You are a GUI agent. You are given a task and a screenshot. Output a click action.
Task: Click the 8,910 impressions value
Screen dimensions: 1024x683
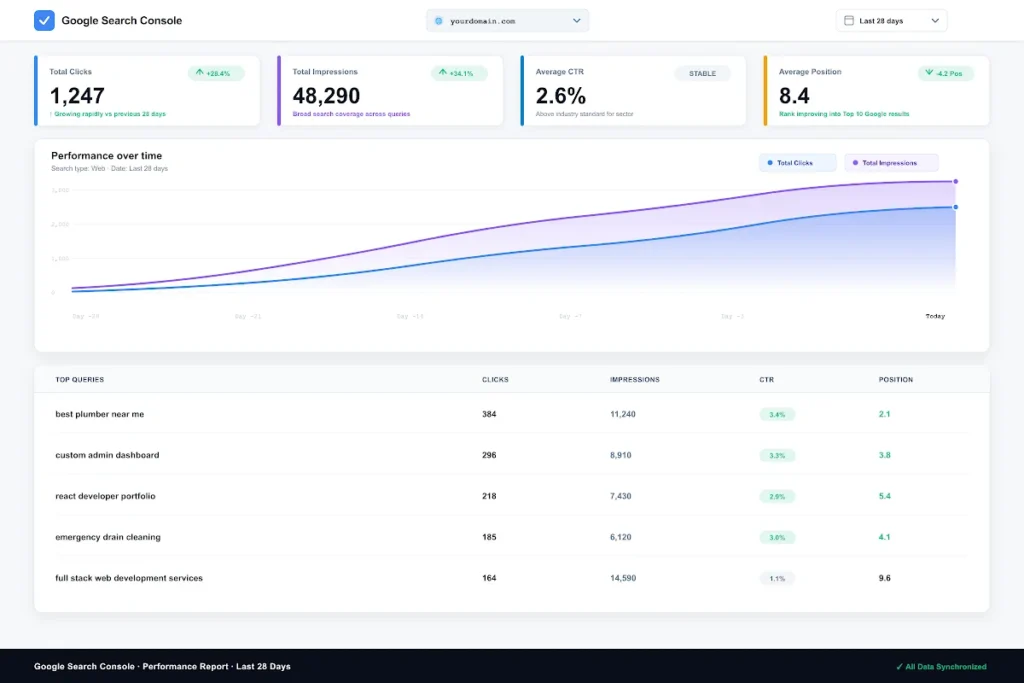pos(620,455)
